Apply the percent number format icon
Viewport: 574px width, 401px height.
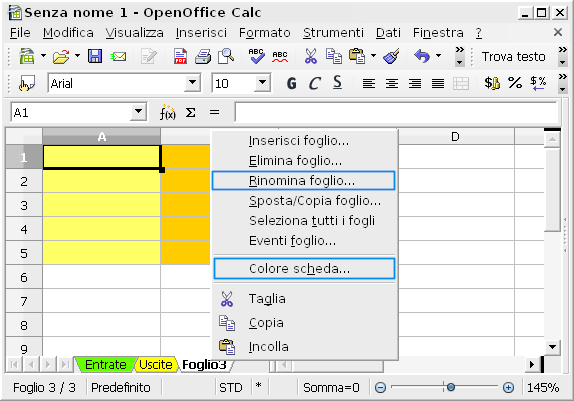click(x=515, y=83)
